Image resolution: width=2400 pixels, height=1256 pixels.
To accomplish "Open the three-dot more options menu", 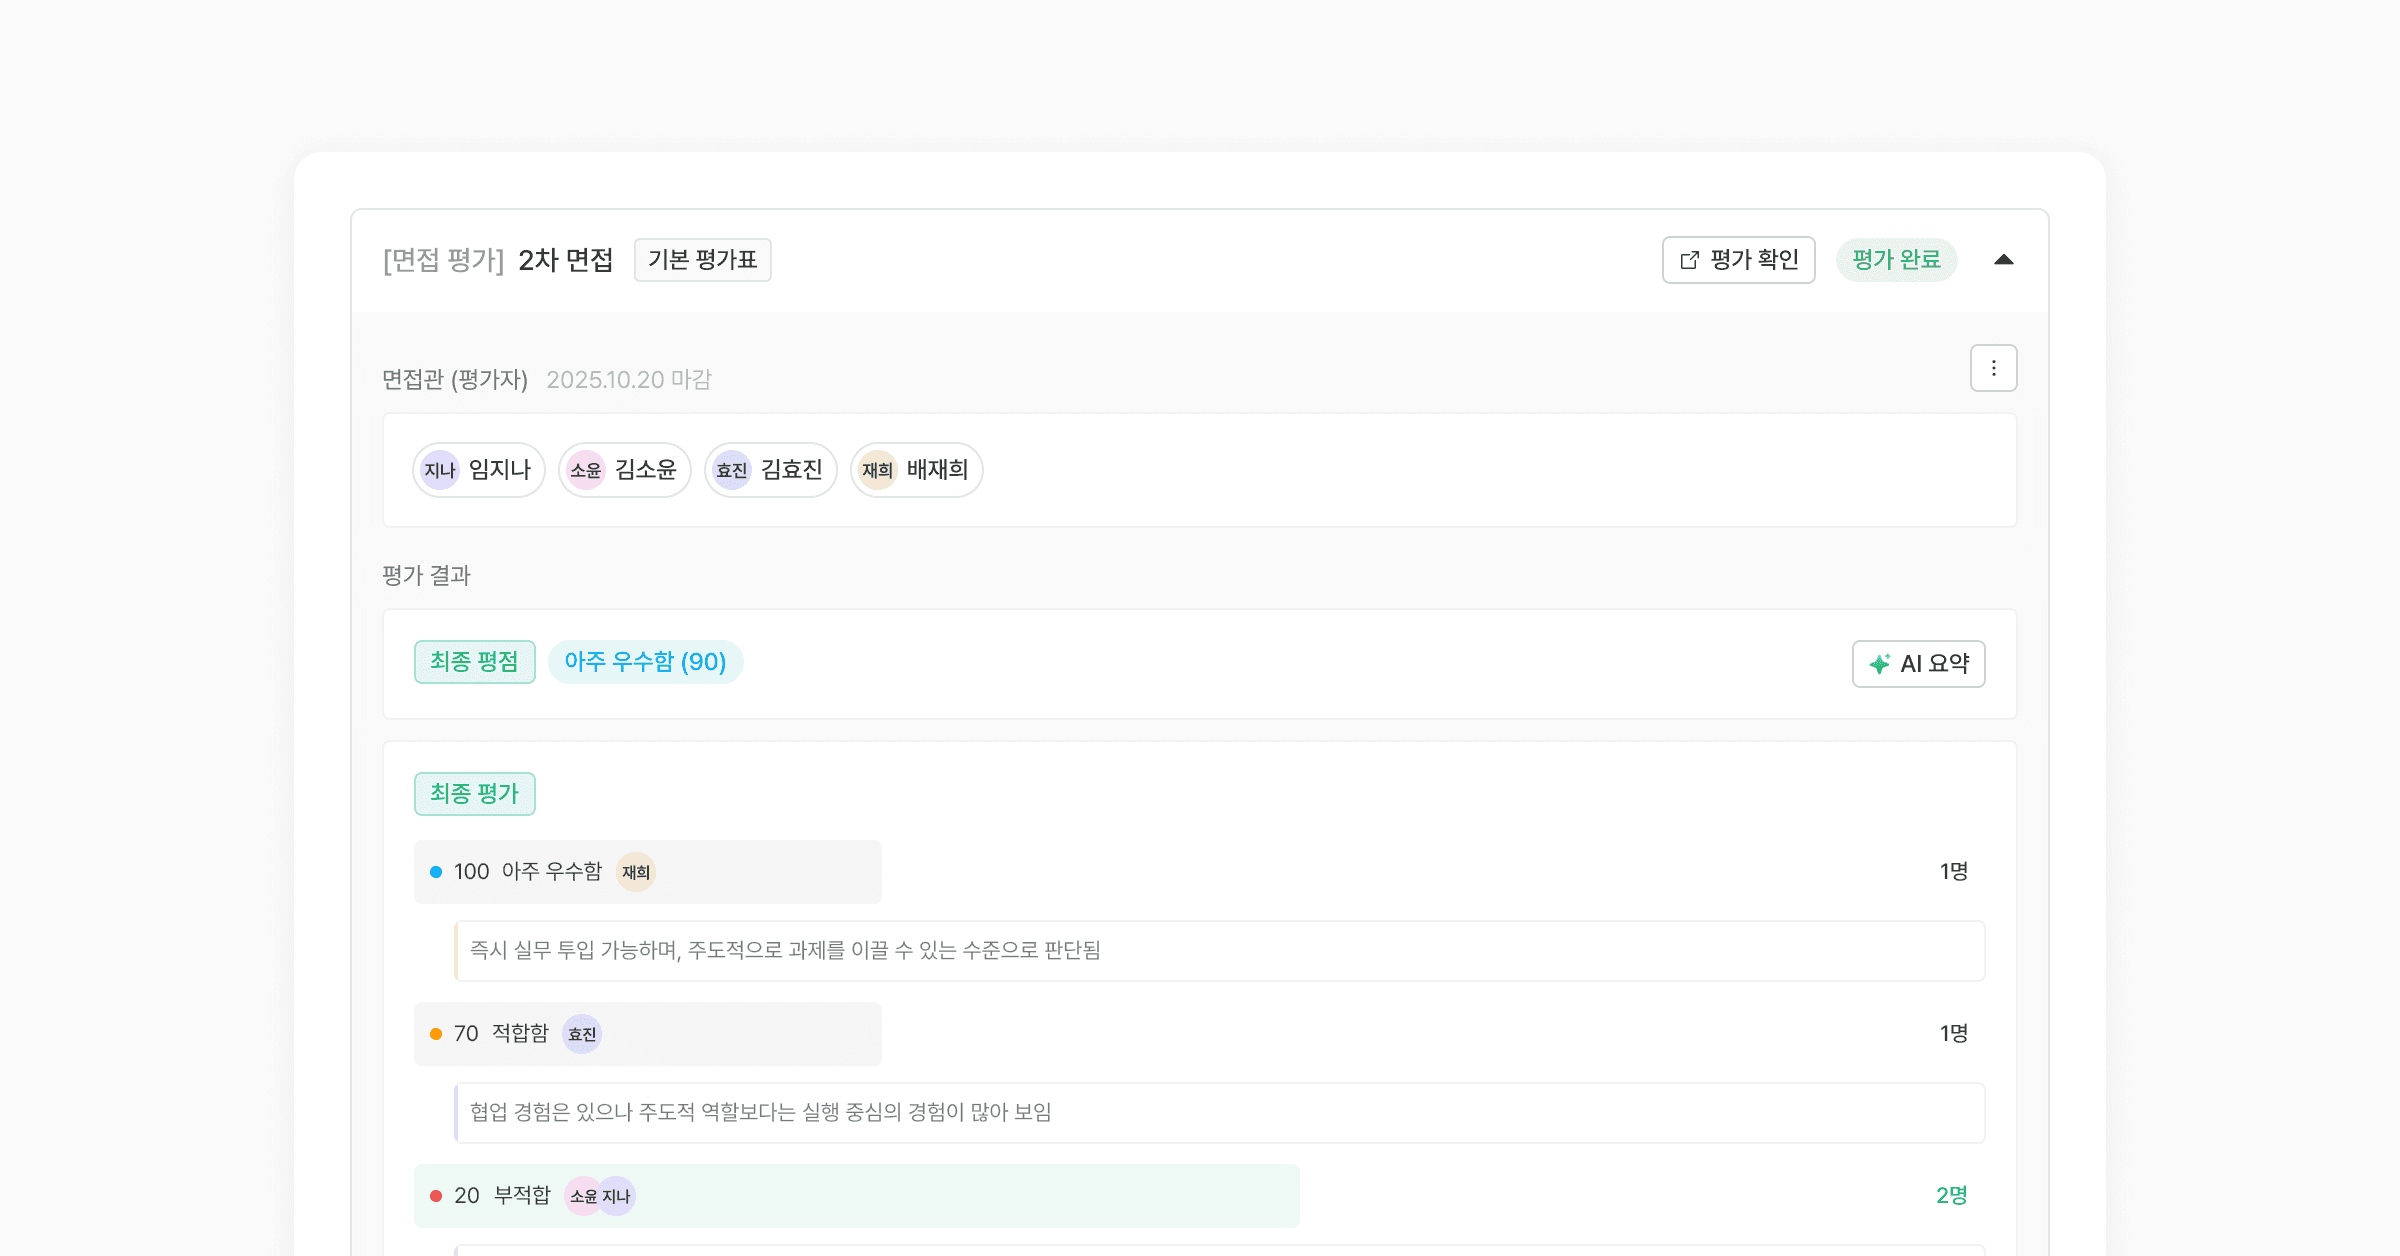I will pyautogui.click(x=1993, y=368).
